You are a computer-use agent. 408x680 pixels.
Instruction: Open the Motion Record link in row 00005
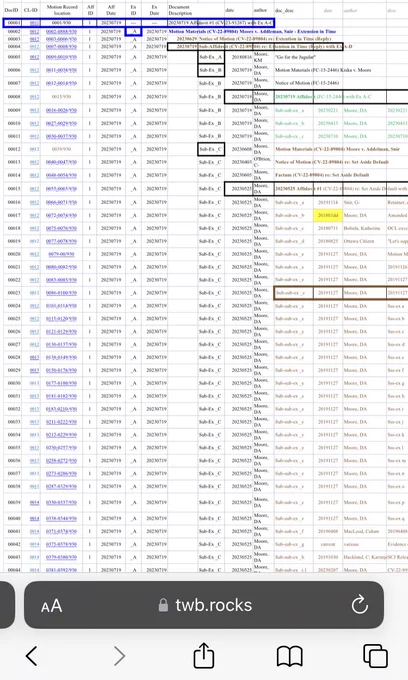point(62,57)
